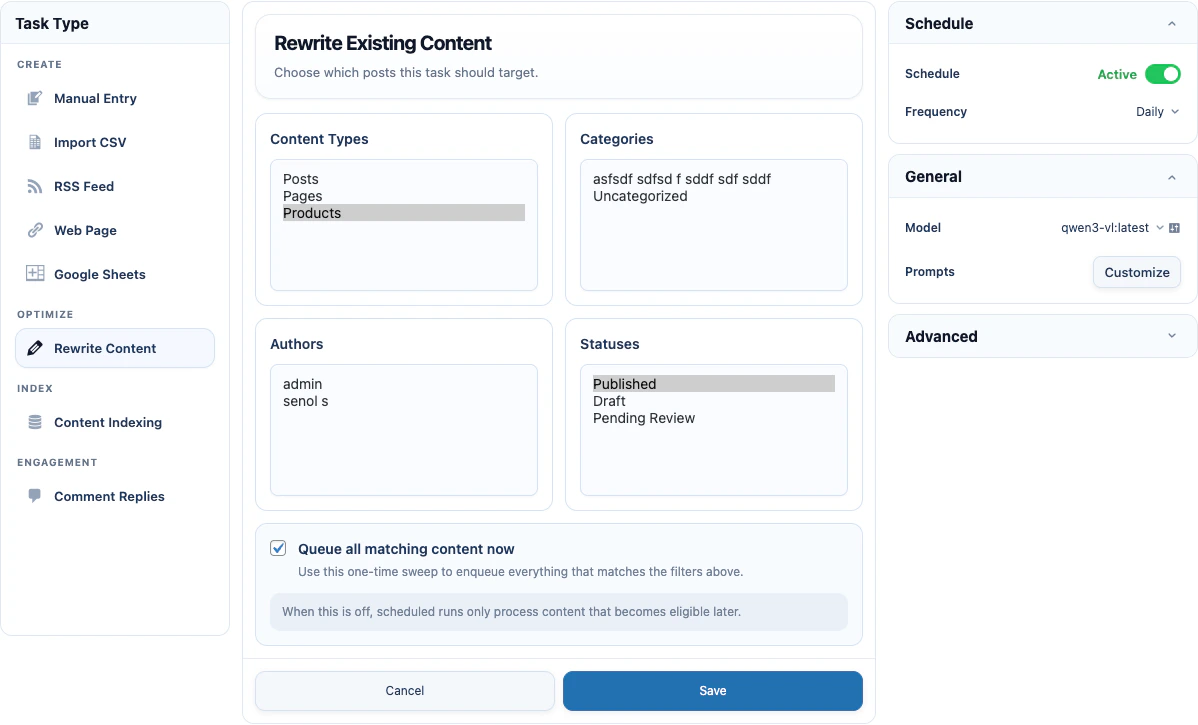The height and width of the screenshot is (725, 1198).
Task: Select the Rewrite Content task type
Action: point(115,348)
